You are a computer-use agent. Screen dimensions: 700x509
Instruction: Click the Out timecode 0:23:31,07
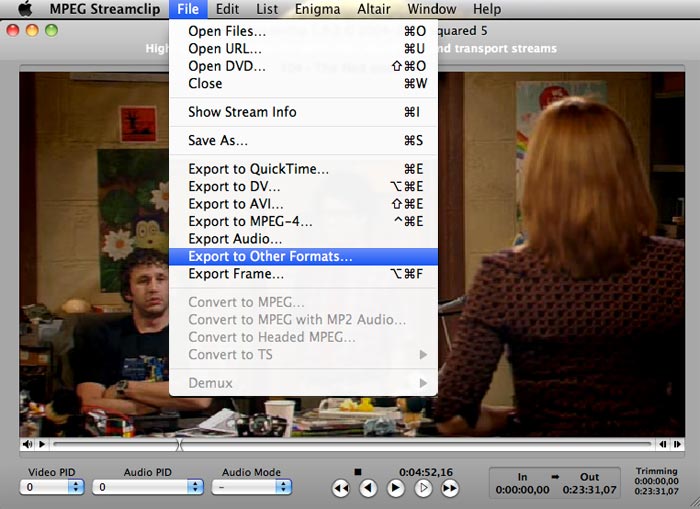[589, 490]
